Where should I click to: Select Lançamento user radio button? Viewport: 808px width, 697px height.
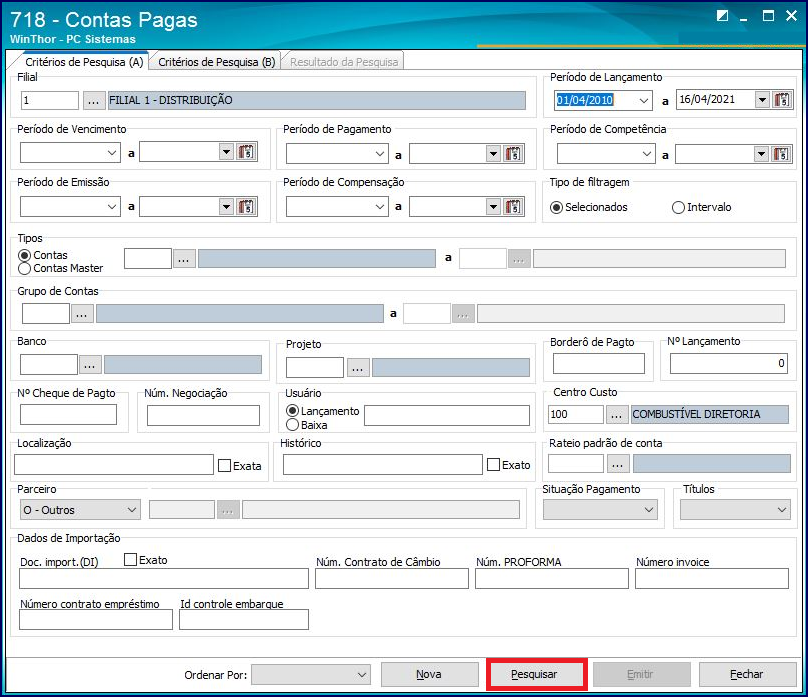[292, 411]
